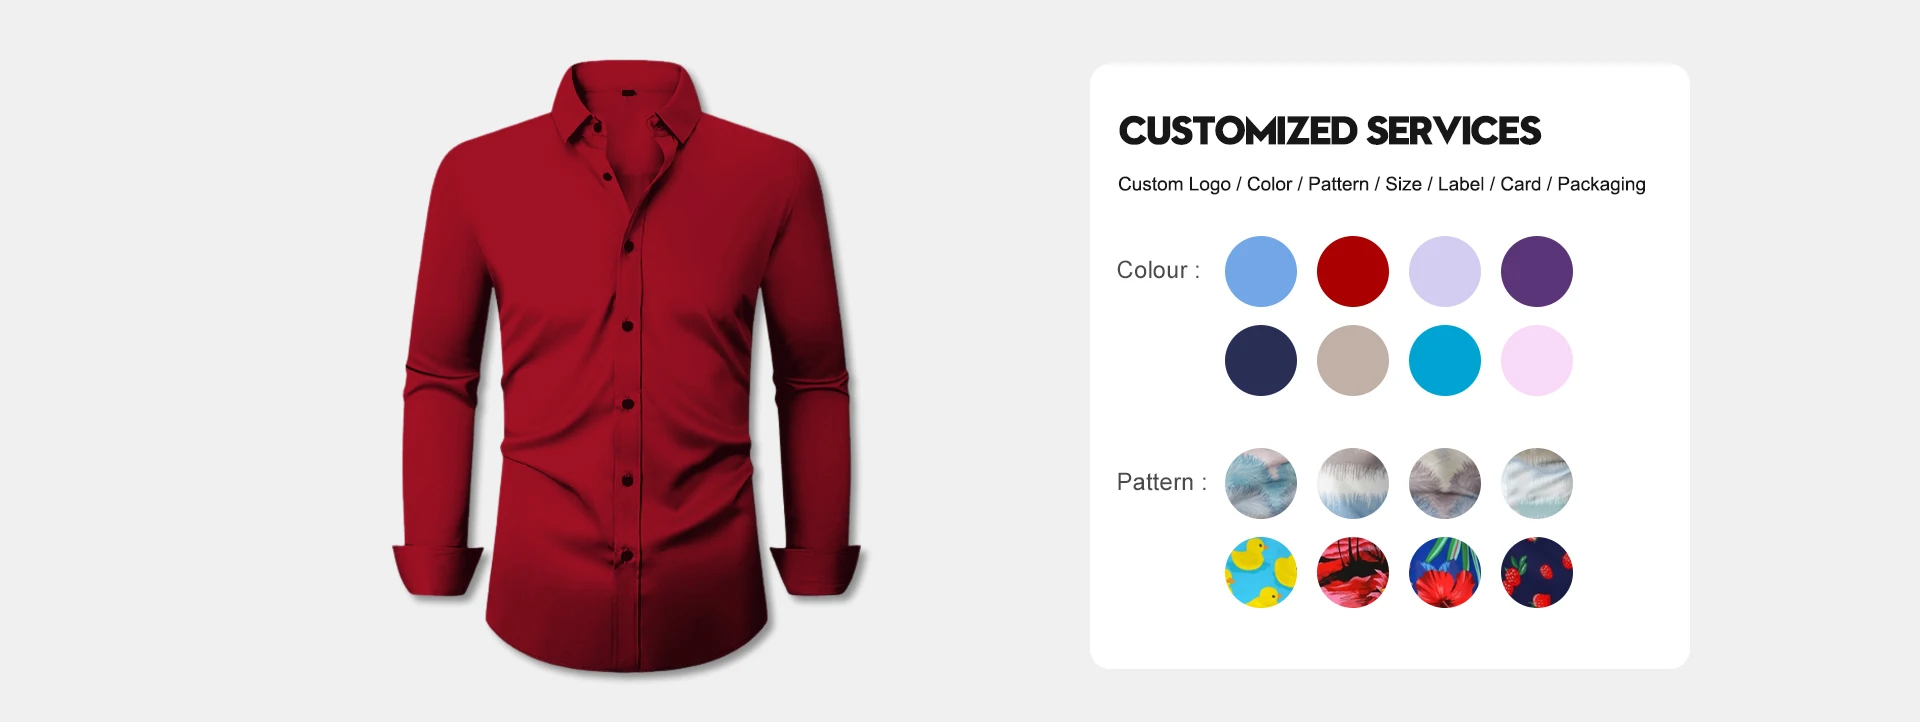Choose the red colour swatch
Image resolution: width=1920 pixels, height=722 pixels.
coord(1352,271)
